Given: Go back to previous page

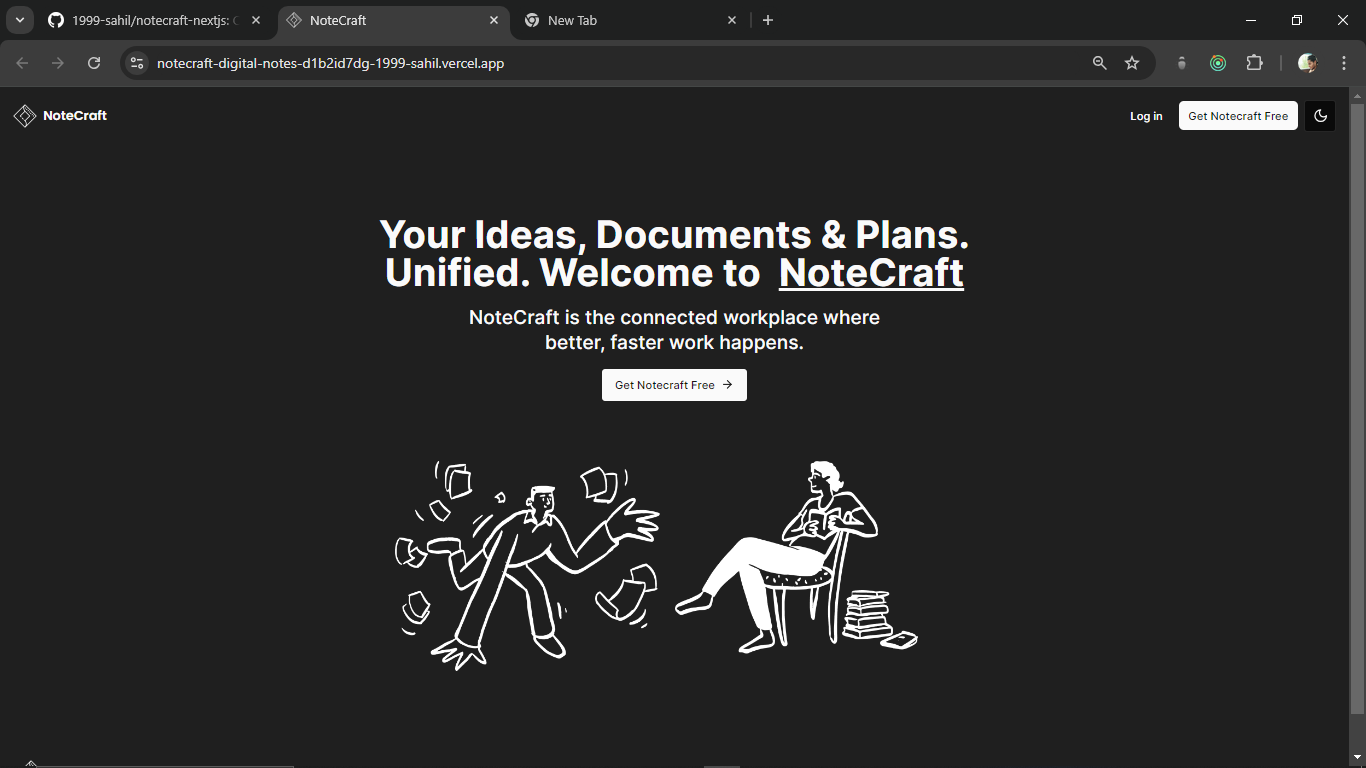Looking at the screenshot, I should click(x=22, y=63).
